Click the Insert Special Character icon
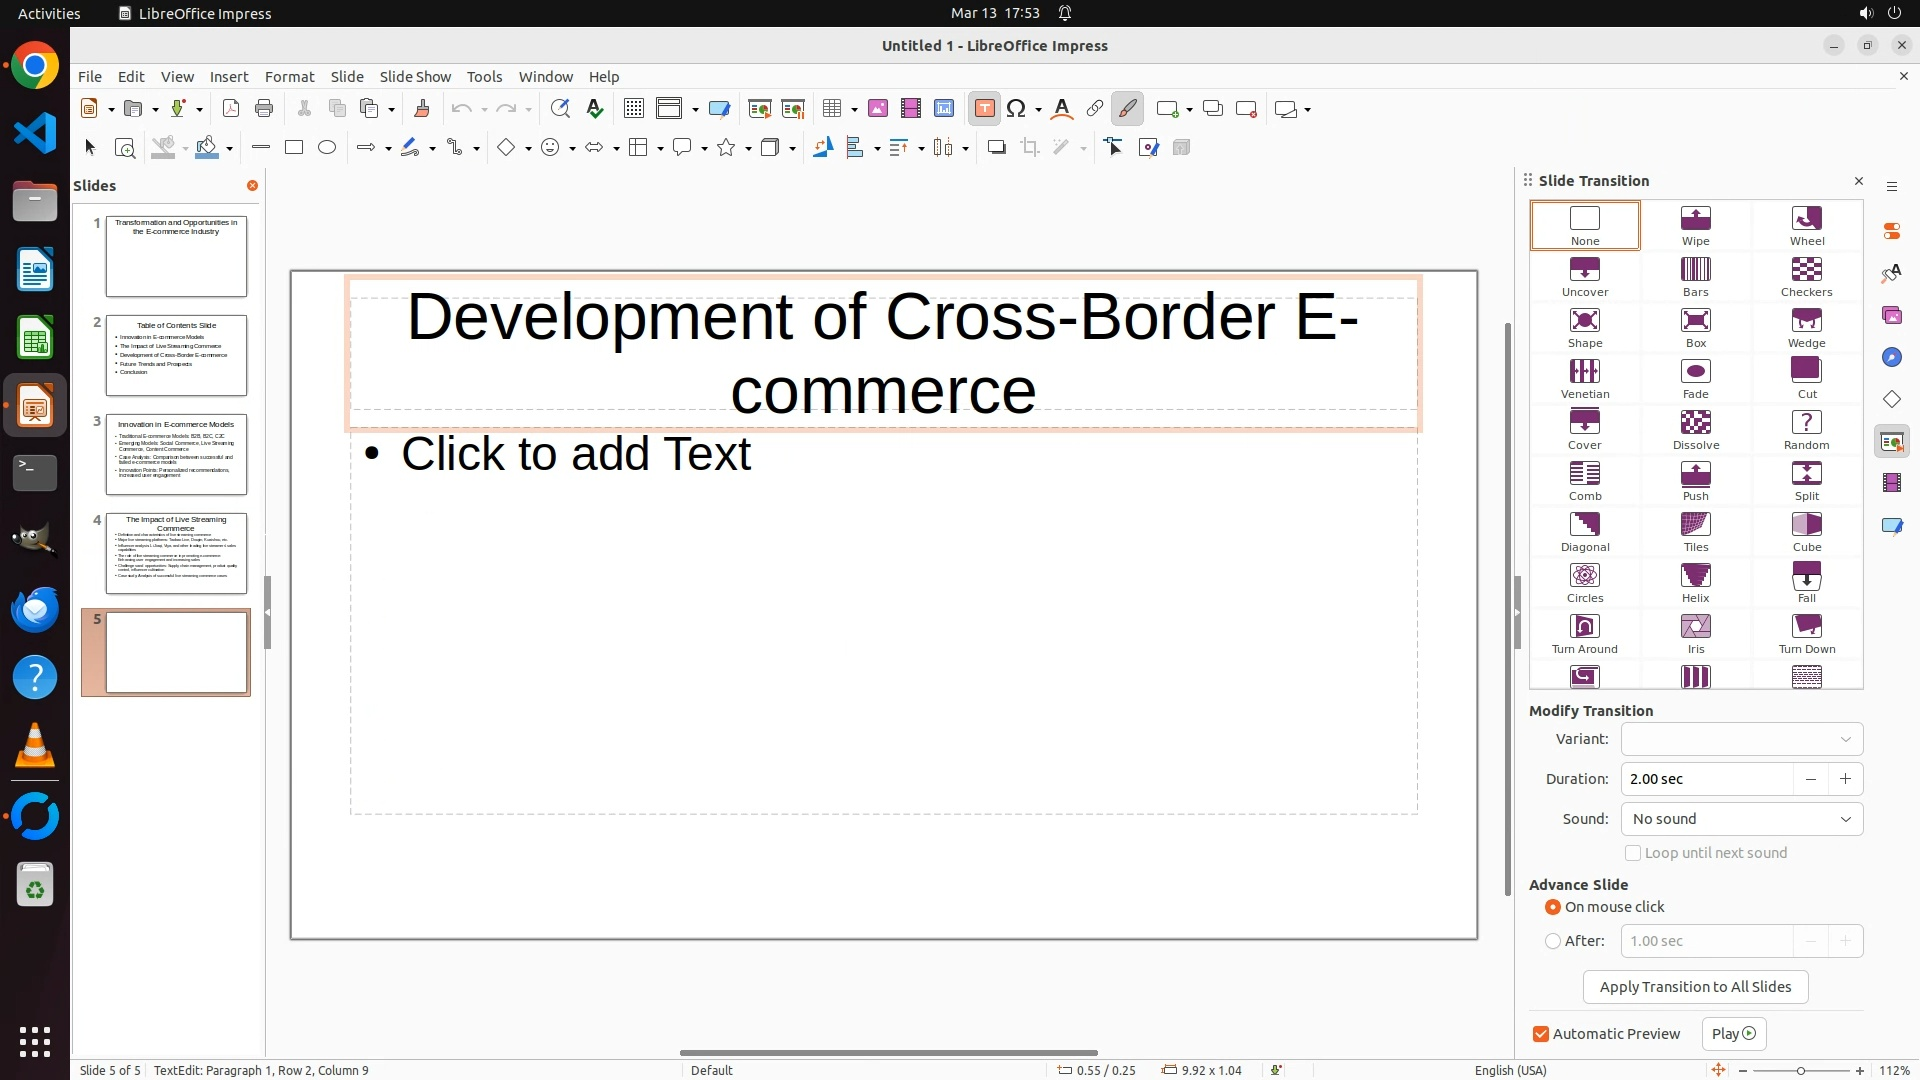 click(1016, 109)
